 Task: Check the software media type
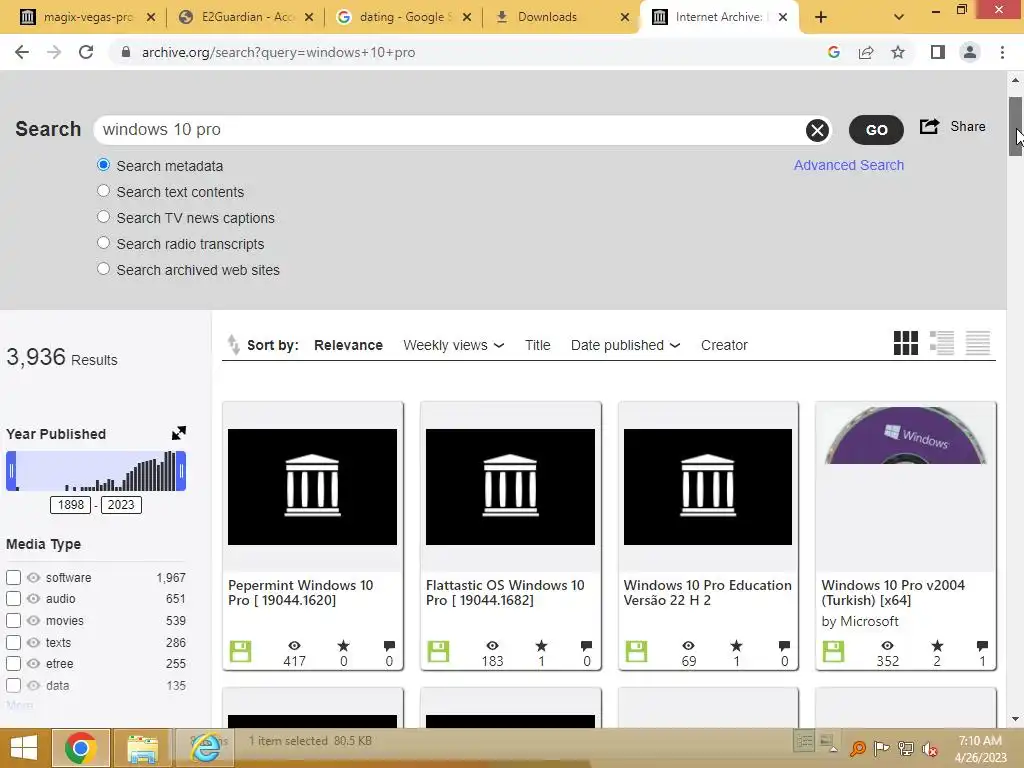pyautogui.click(x=14, y=577)
